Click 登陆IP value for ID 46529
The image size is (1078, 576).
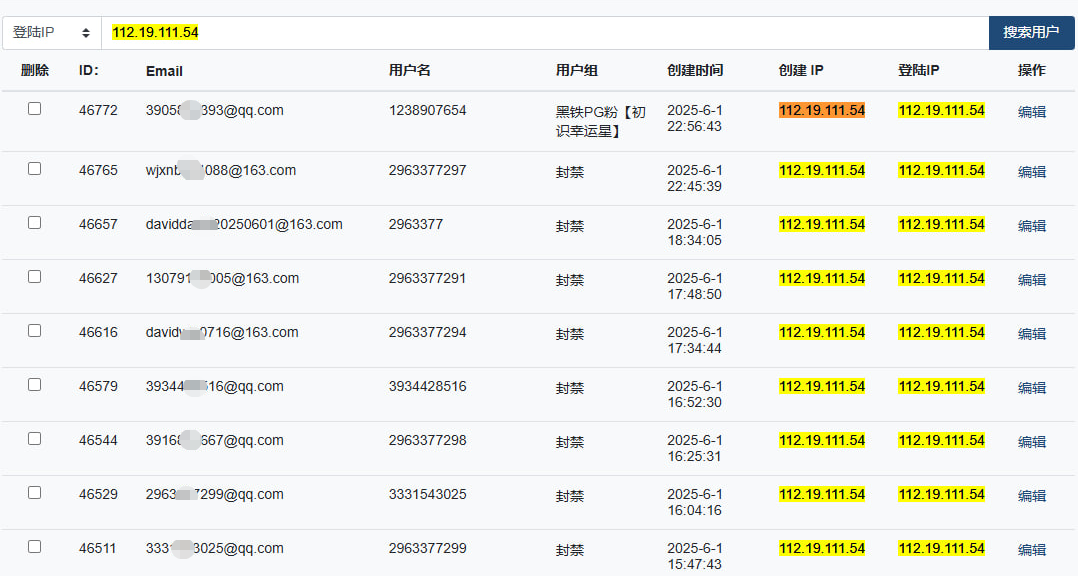click(942, 494)
